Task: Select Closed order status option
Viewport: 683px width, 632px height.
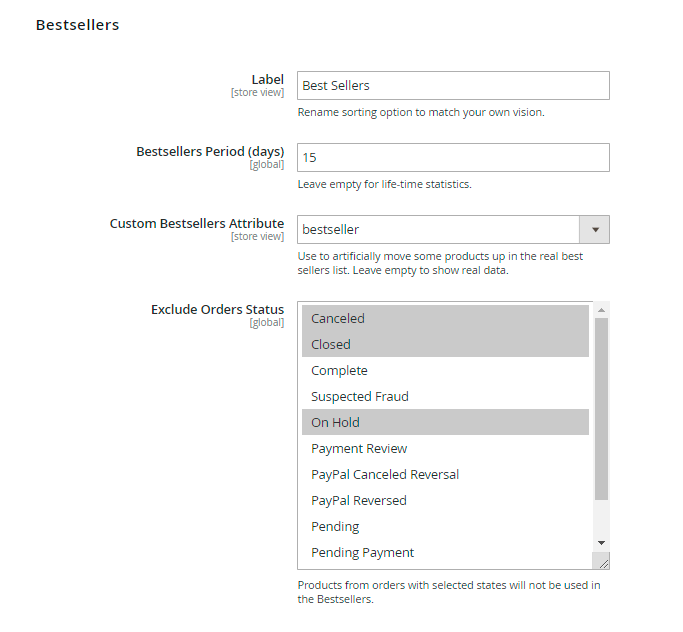Action: click(445, 344)
